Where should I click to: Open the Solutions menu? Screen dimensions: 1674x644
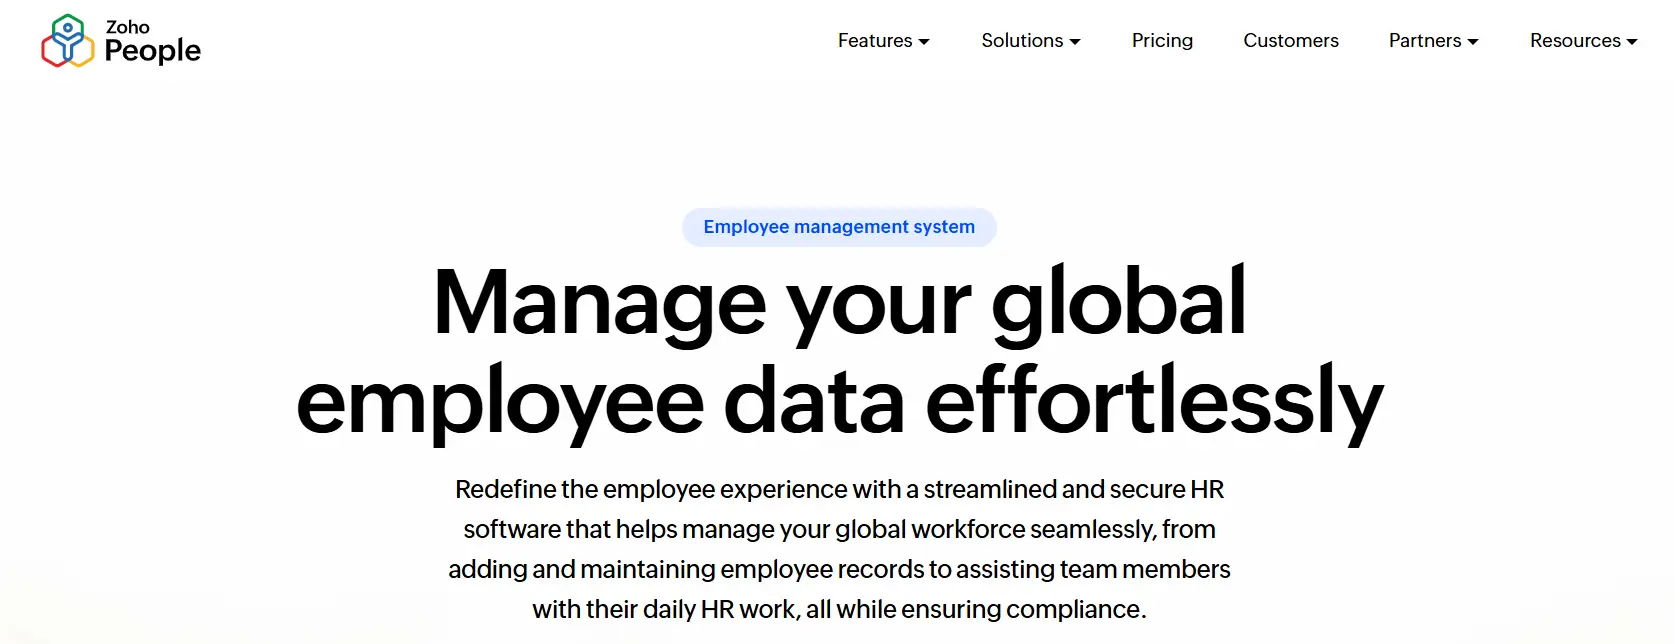click(1022, 41)
